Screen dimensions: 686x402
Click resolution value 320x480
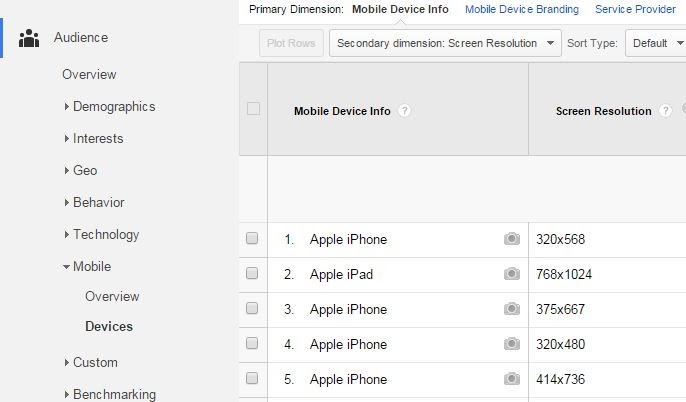pos(560,344)
